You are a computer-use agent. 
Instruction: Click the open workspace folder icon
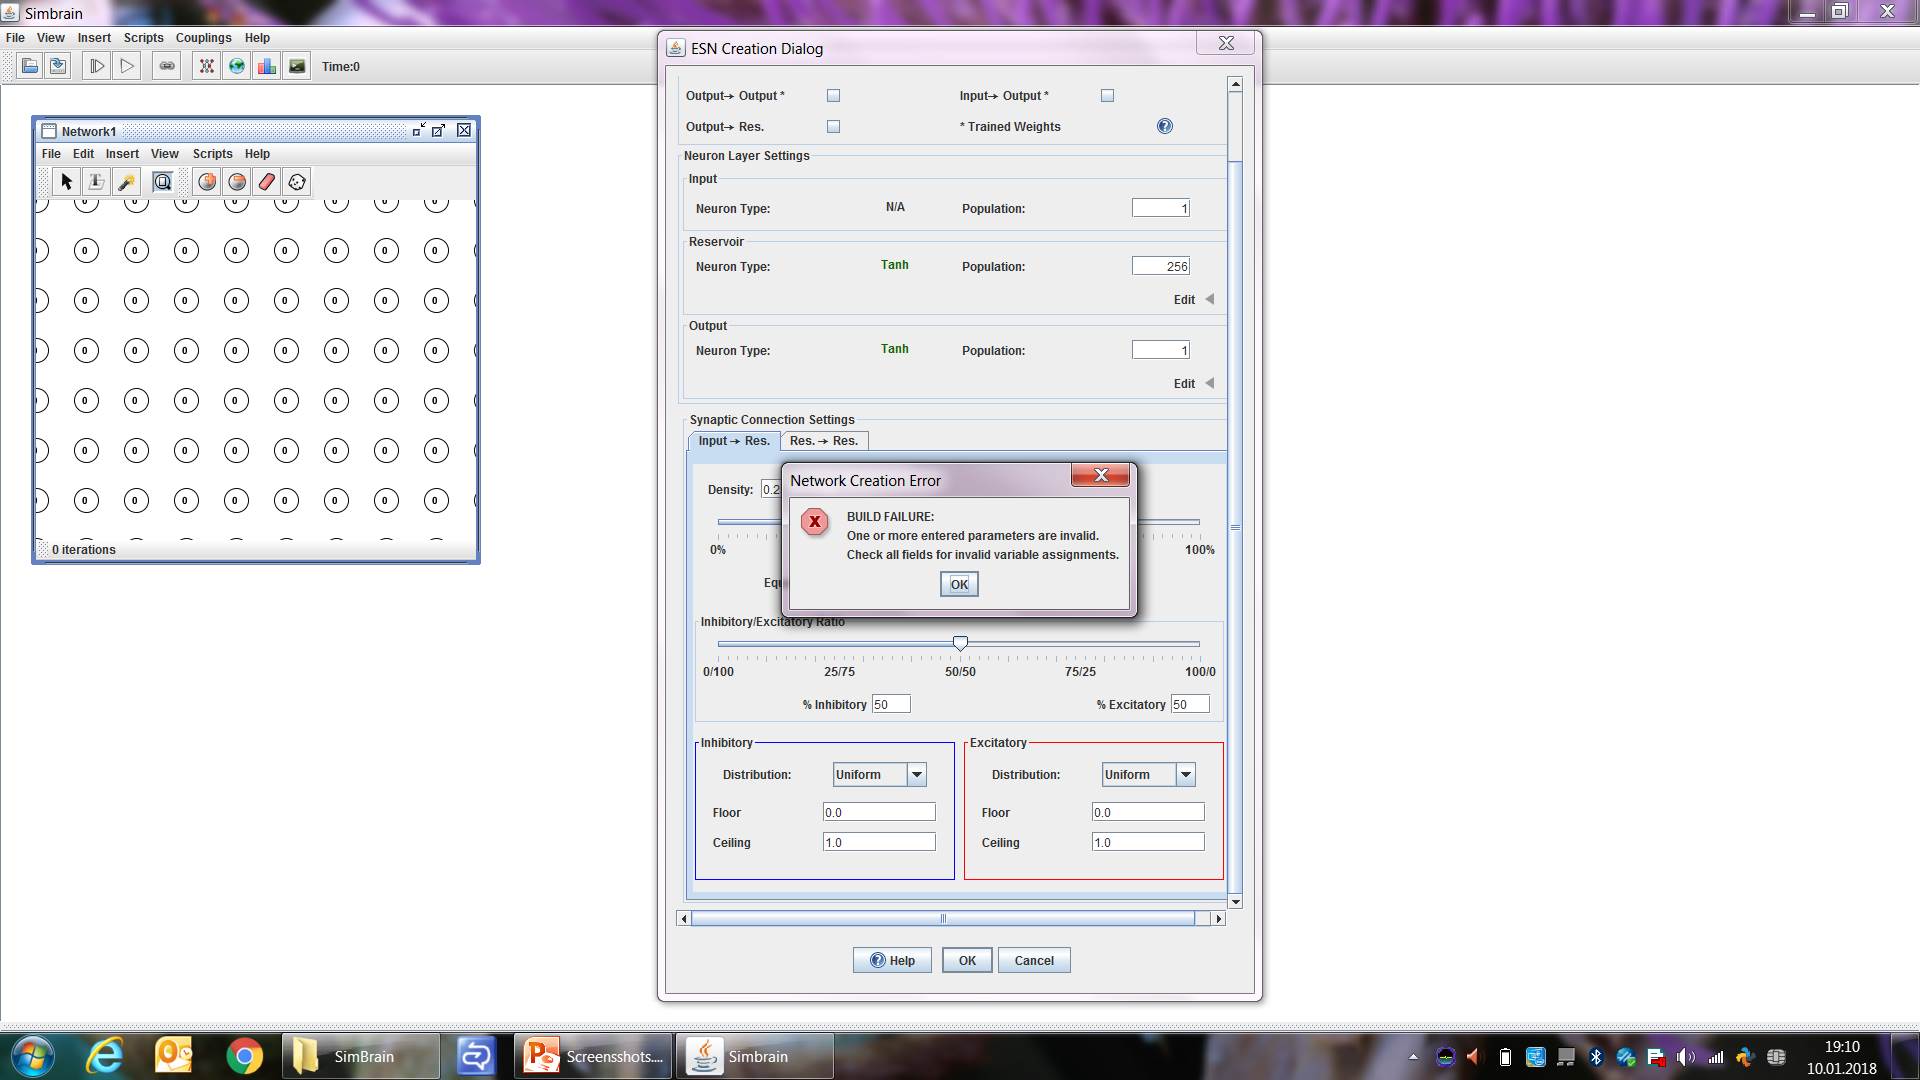(x=30, y=66)
